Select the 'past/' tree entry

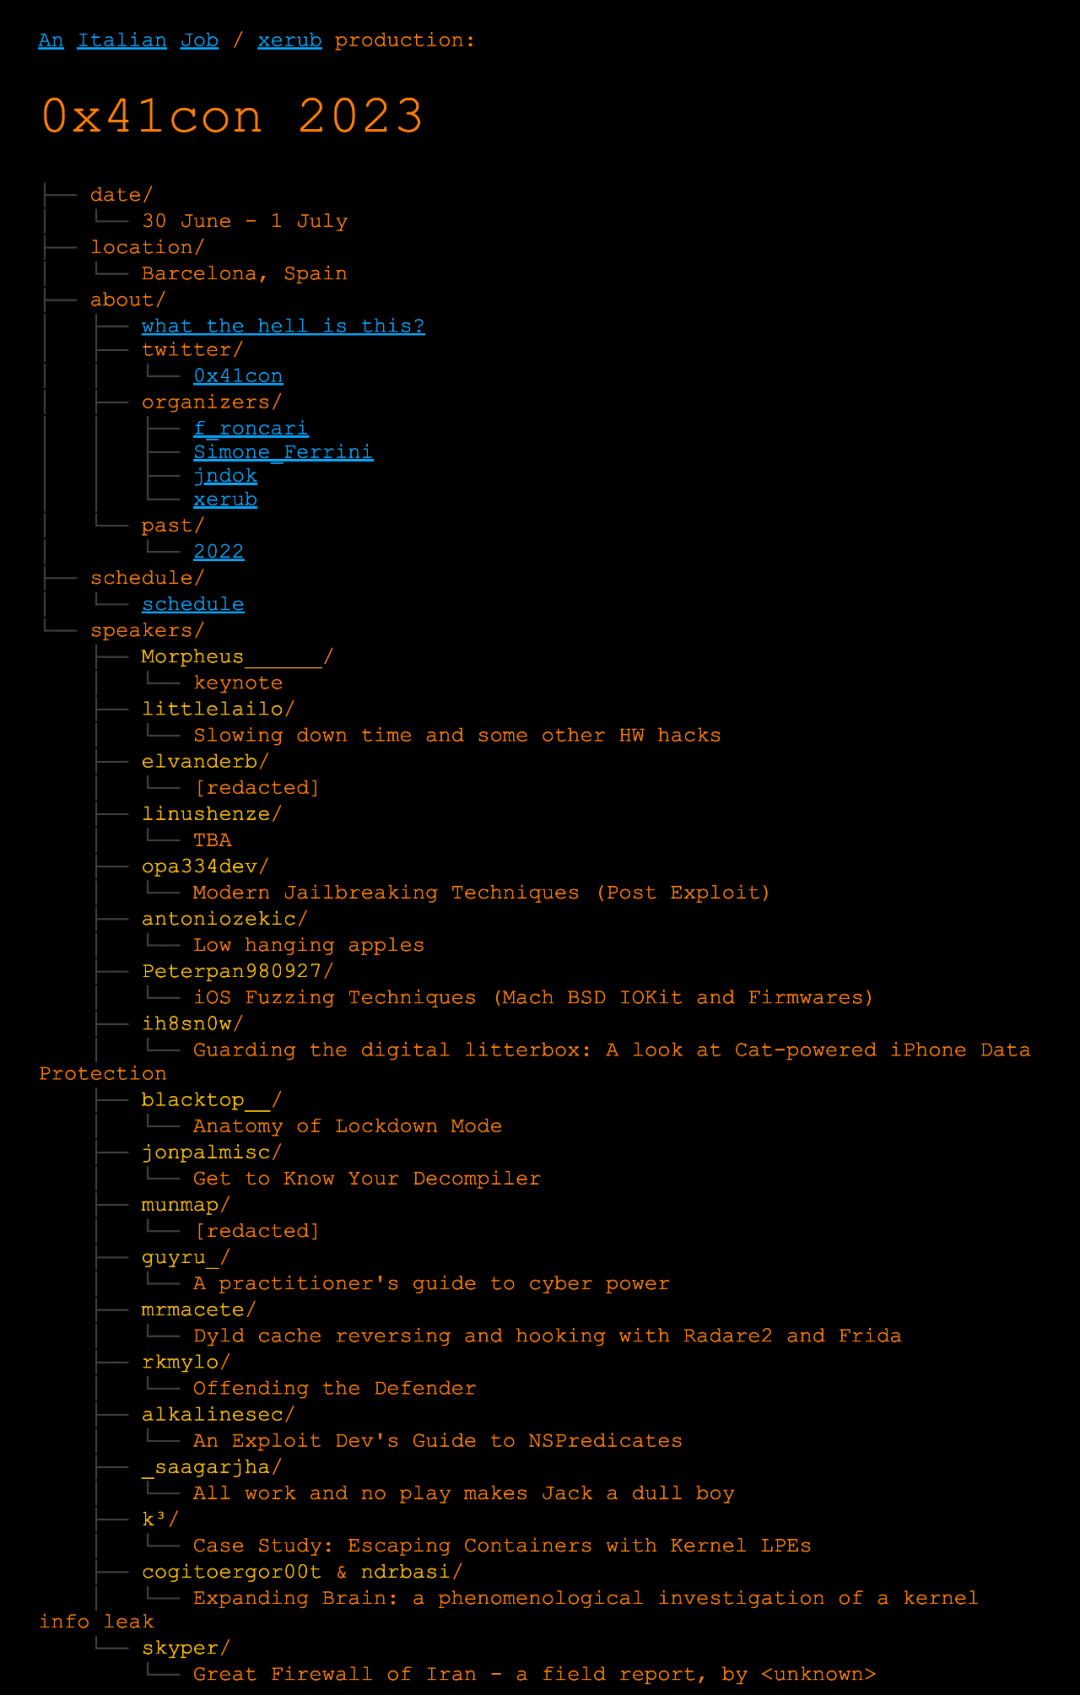(x=173, y=526)
